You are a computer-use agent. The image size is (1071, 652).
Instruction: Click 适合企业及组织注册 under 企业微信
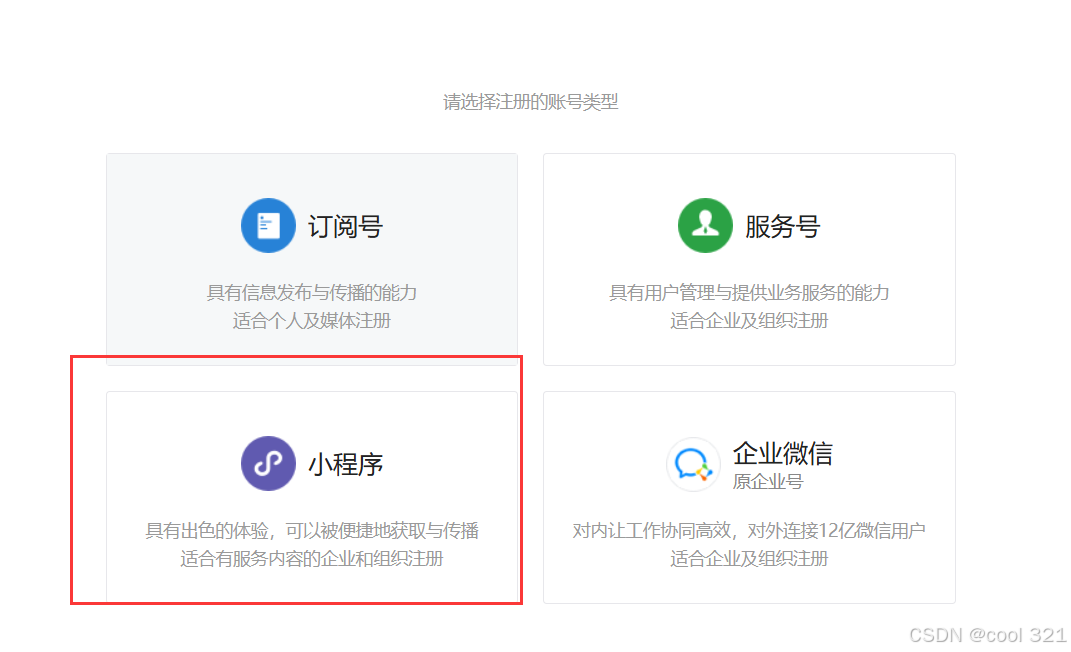pyautogui.click(x=749, y=558)
